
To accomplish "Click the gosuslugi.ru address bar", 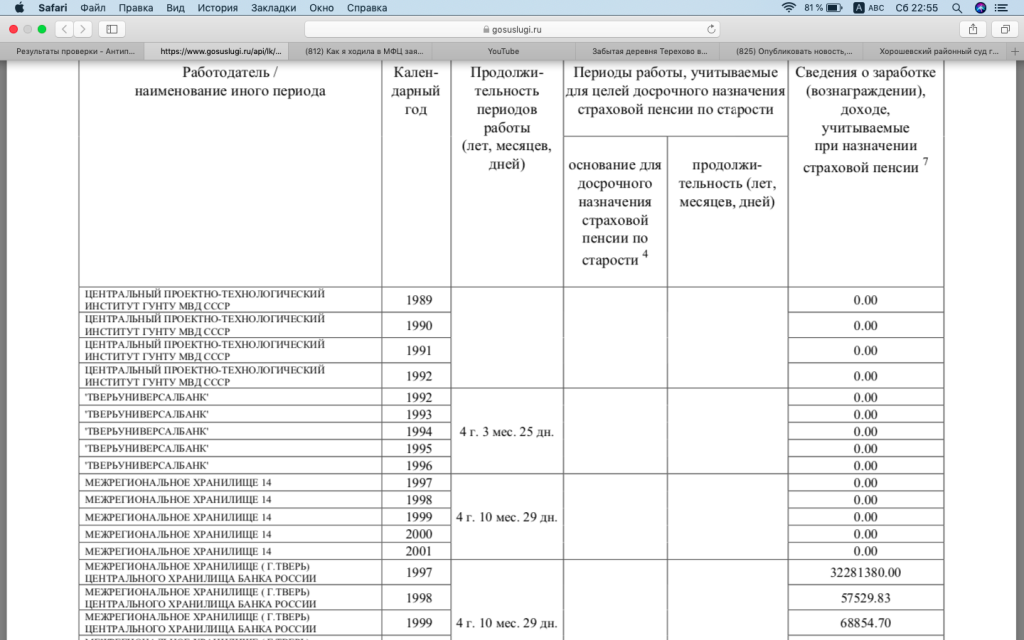I will 510,29.
